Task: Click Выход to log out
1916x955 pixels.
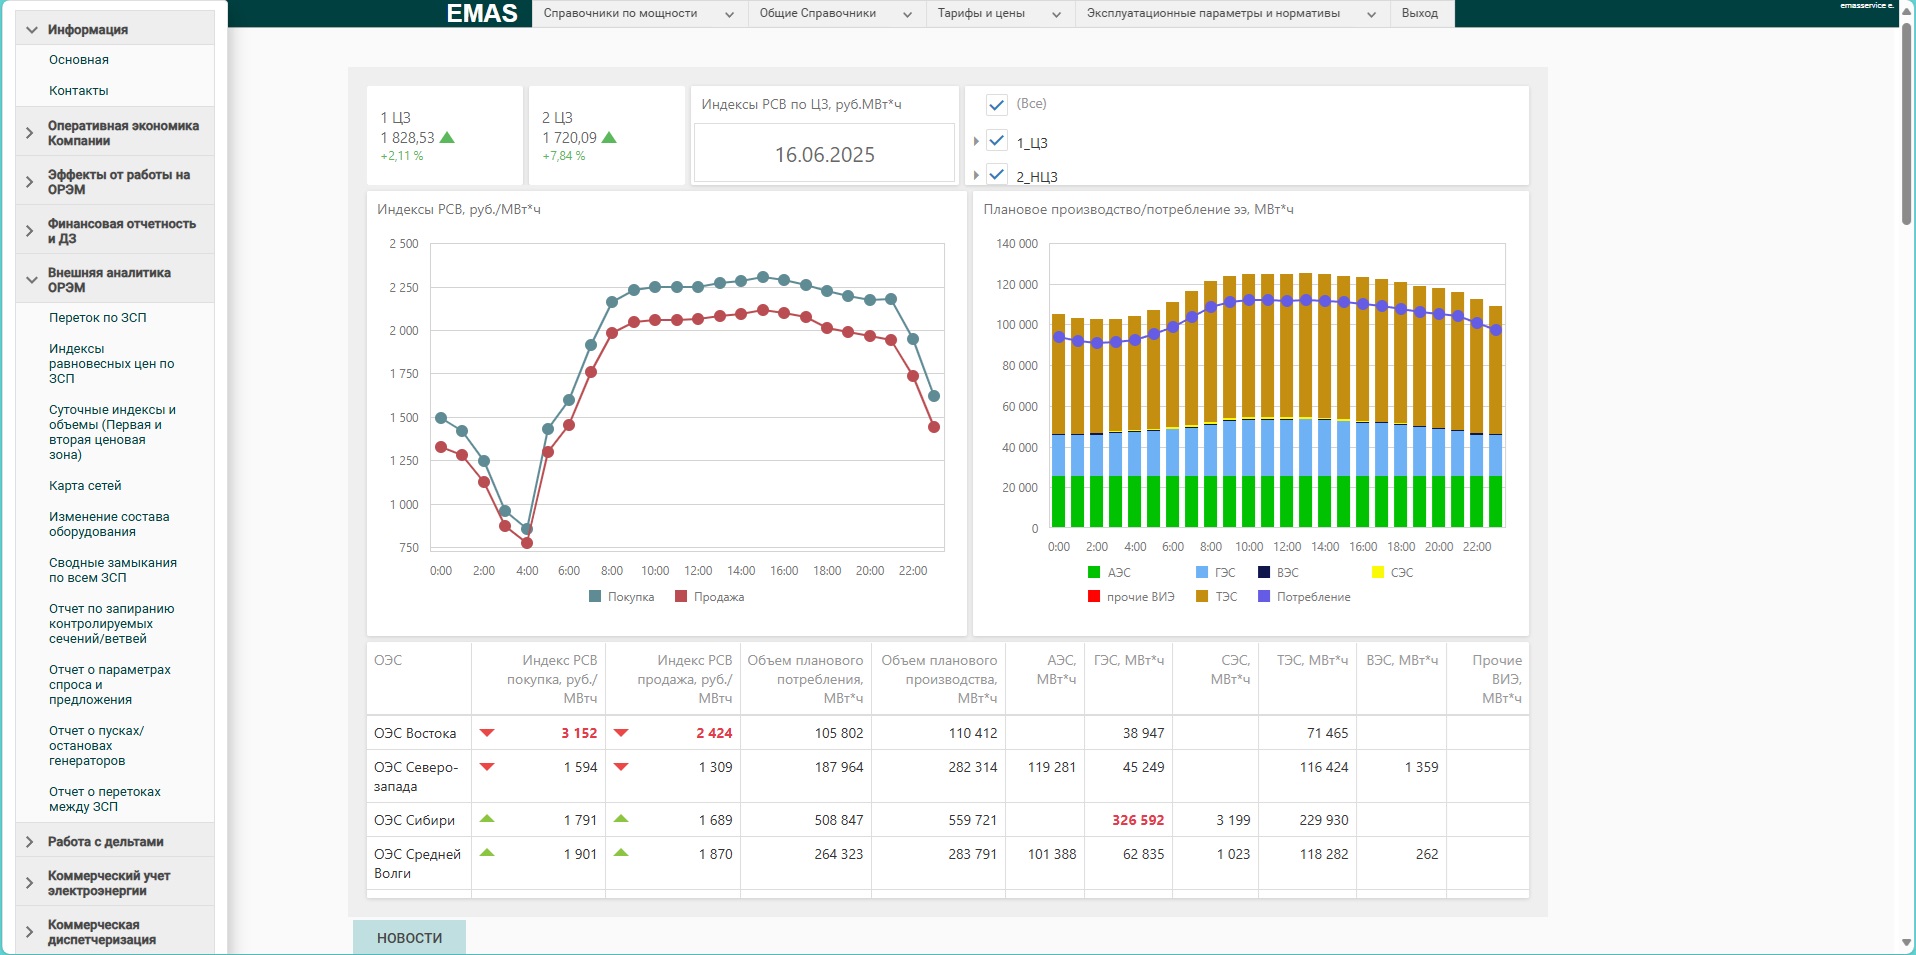Action: pos(1419,14)
